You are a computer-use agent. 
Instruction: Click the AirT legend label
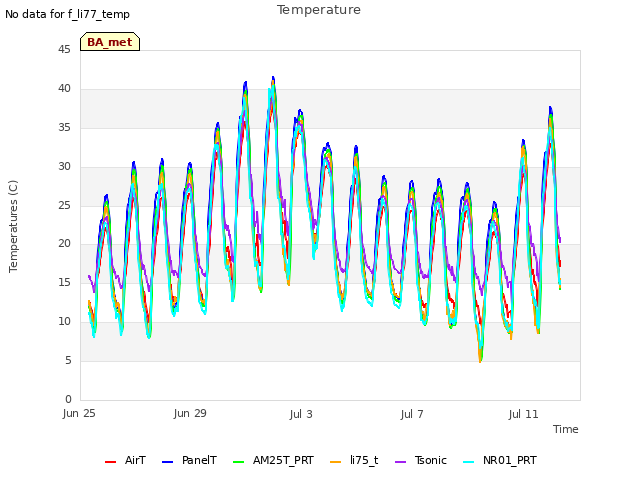click(x=135, y=460)
